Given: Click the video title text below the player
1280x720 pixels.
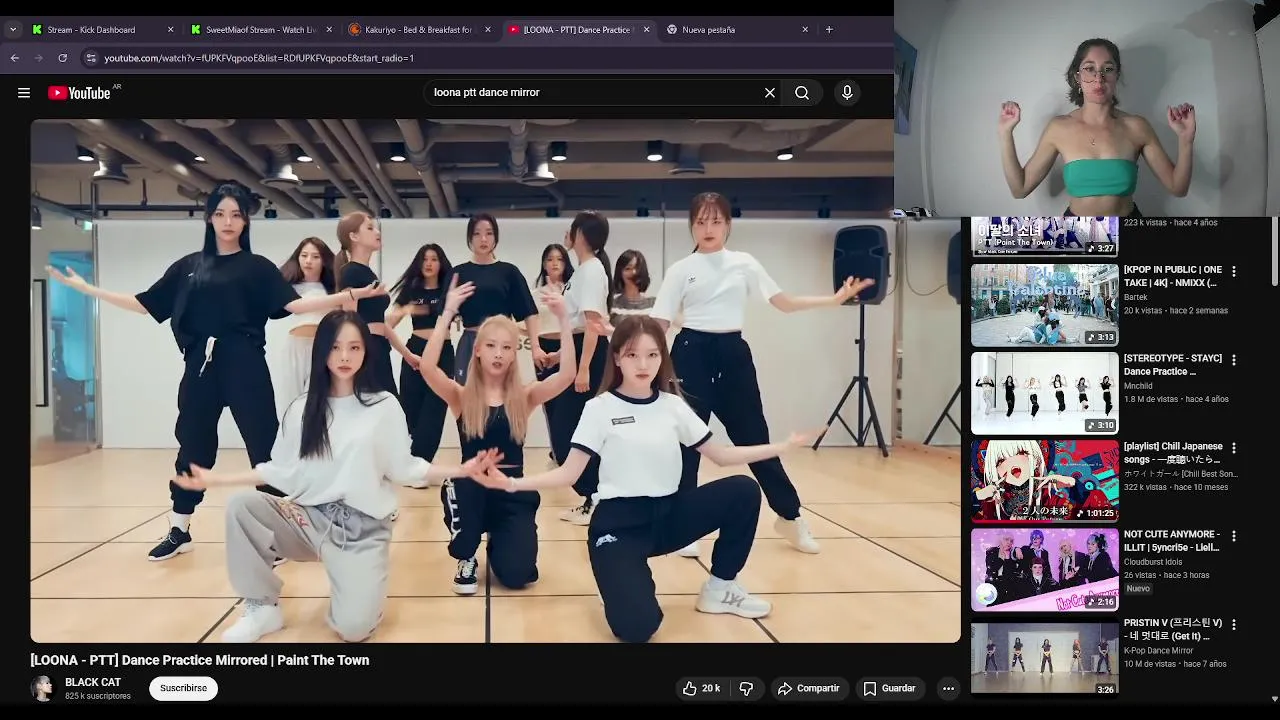Looking at the screenshot, I should pyautogui.click(x=200, y=660).
